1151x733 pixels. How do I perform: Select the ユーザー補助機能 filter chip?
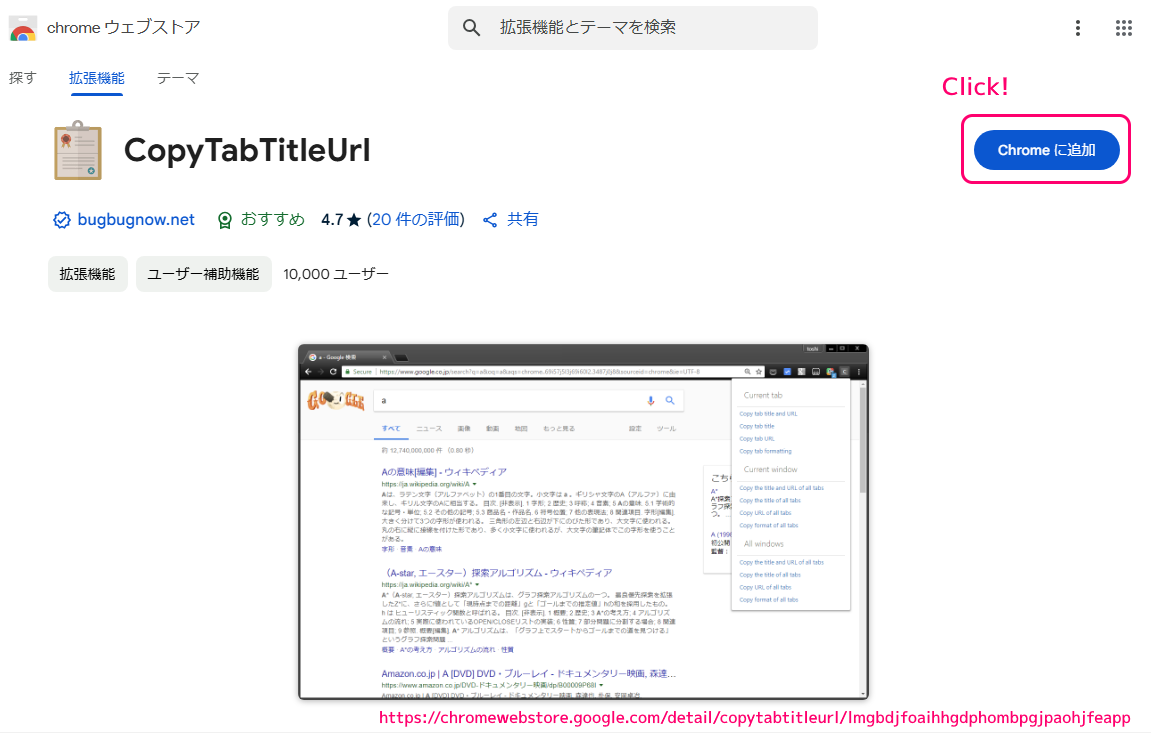[203, 273]
